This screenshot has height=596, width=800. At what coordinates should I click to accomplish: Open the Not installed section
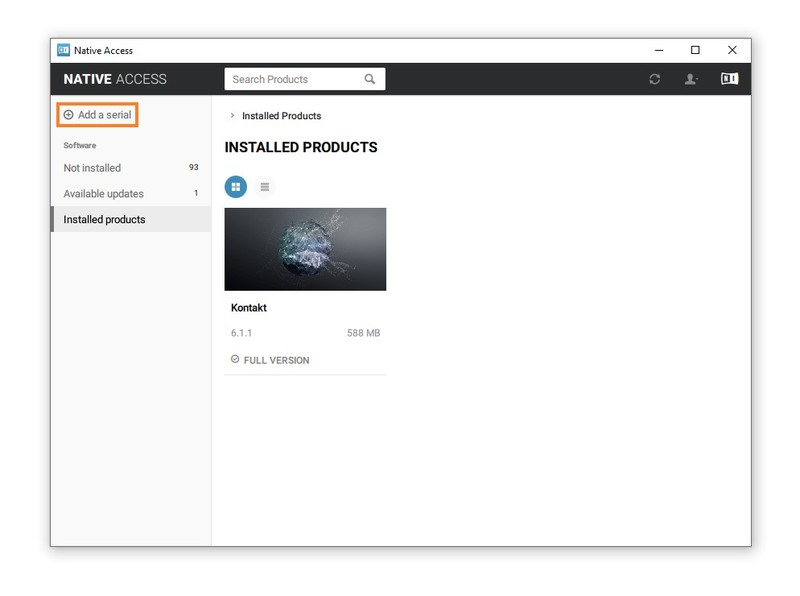92,168
